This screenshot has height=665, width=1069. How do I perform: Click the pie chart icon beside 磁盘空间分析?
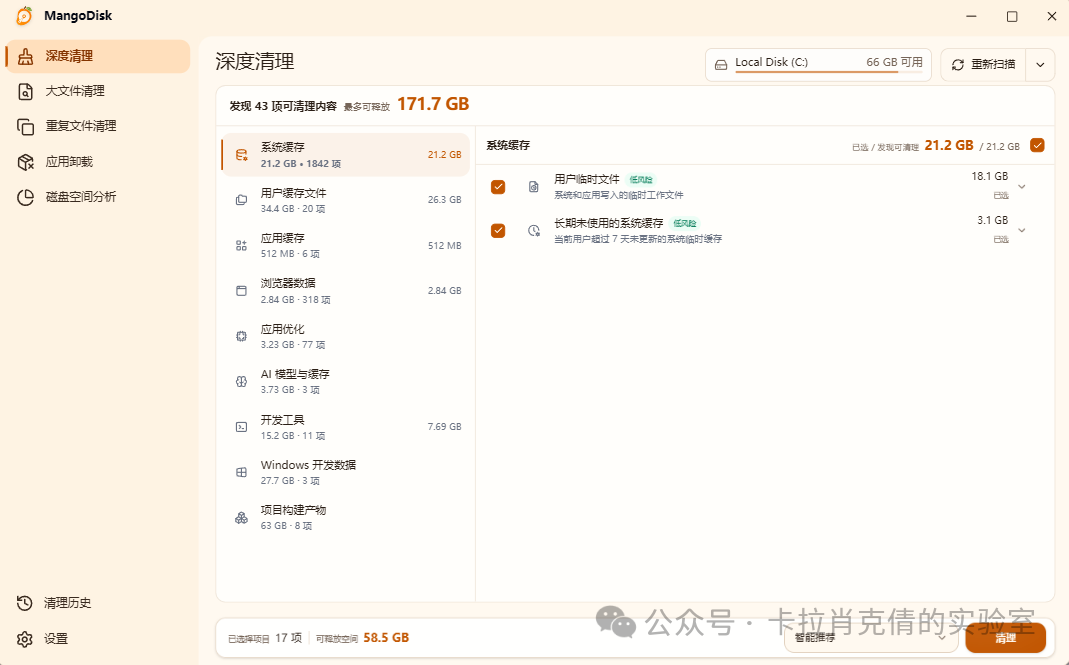(x=25, y=197)
